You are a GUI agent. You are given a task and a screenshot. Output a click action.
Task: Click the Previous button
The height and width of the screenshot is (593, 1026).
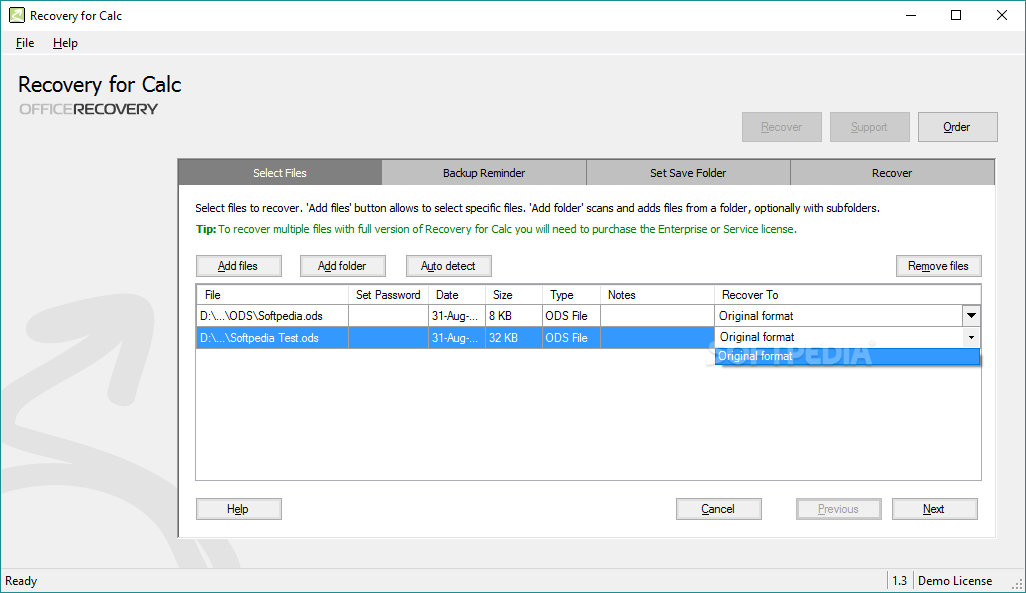coord(838,509)
